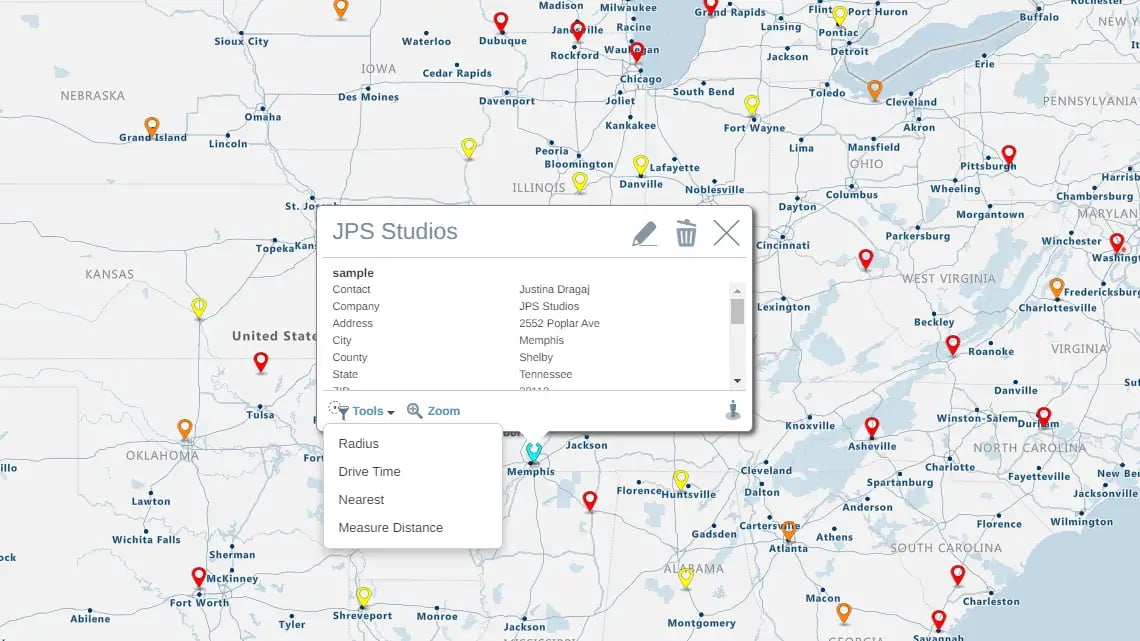Click the scroll down arrow in the popup
This screenshot has height=641, width=1140.
737,381
